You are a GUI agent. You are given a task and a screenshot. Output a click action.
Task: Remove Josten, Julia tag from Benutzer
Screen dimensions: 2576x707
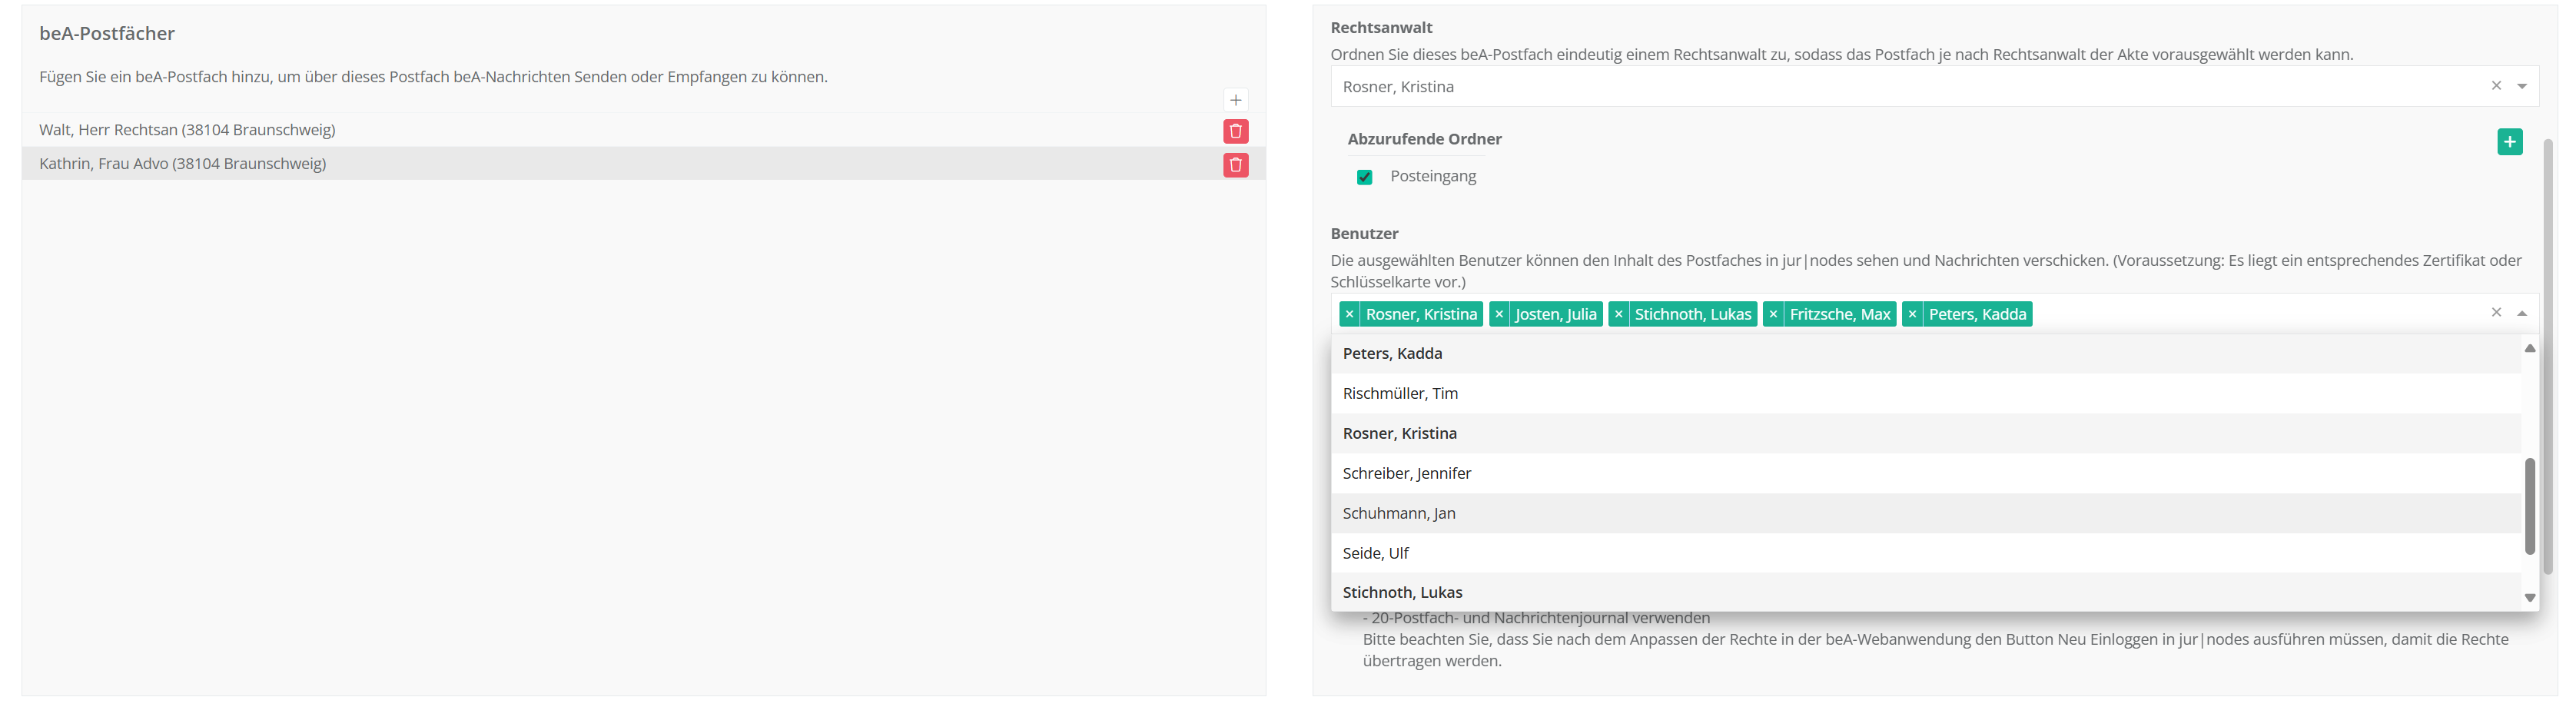1498,314
